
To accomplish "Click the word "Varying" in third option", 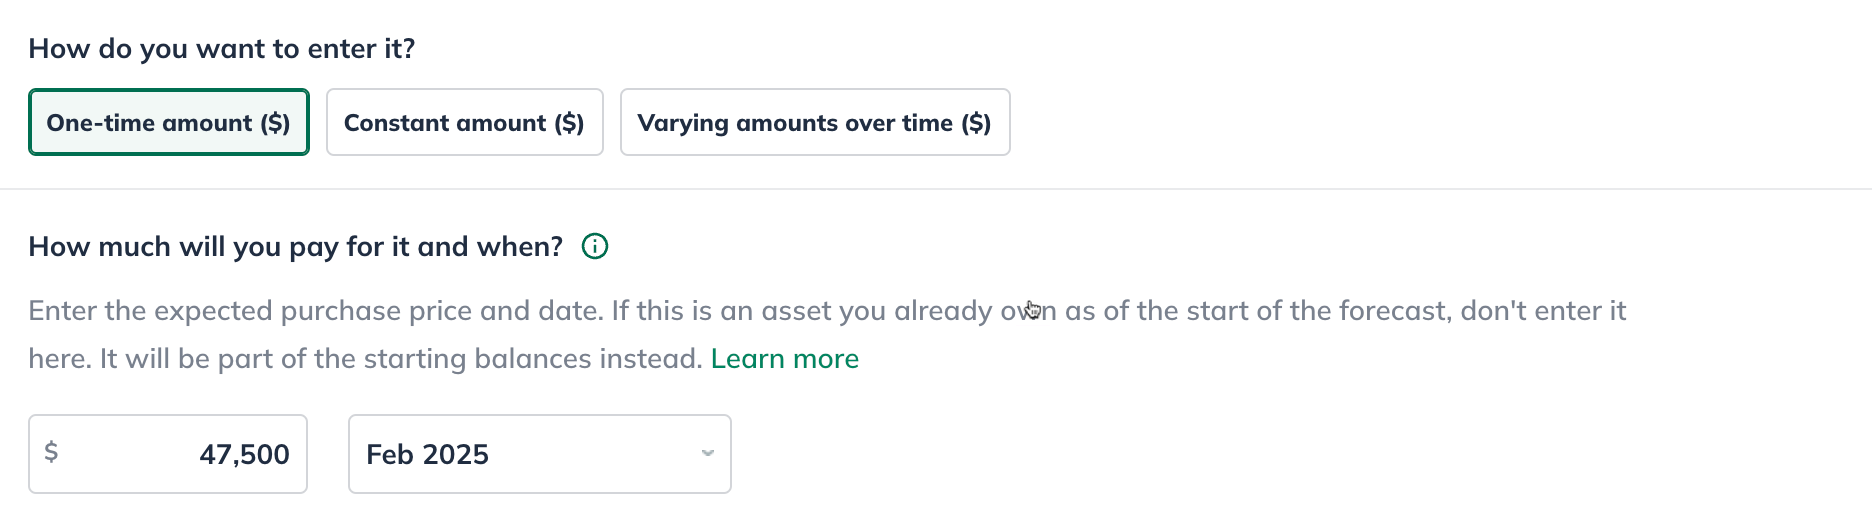I will [x=683, y=123].
